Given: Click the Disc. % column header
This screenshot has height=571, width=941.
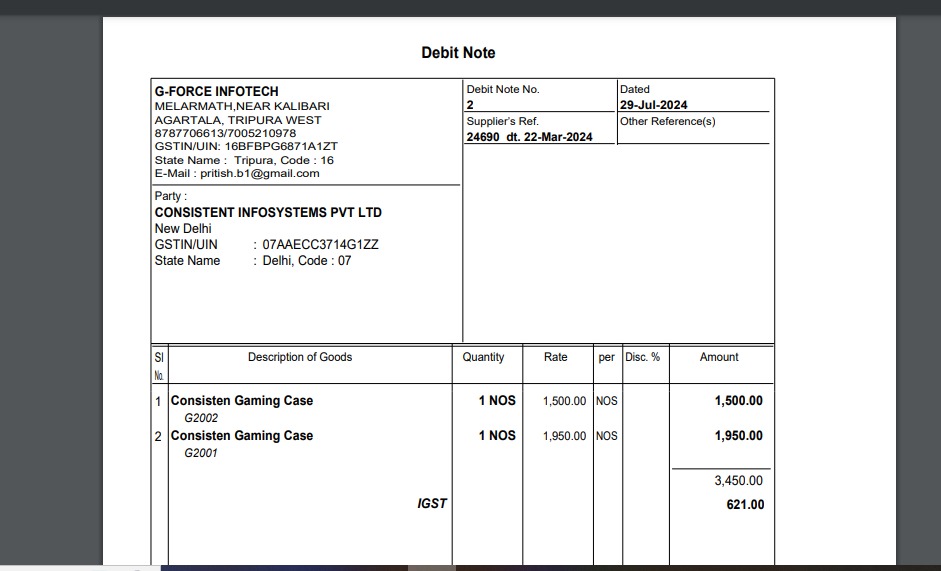Looking at the screenshot, I should 642,357.
